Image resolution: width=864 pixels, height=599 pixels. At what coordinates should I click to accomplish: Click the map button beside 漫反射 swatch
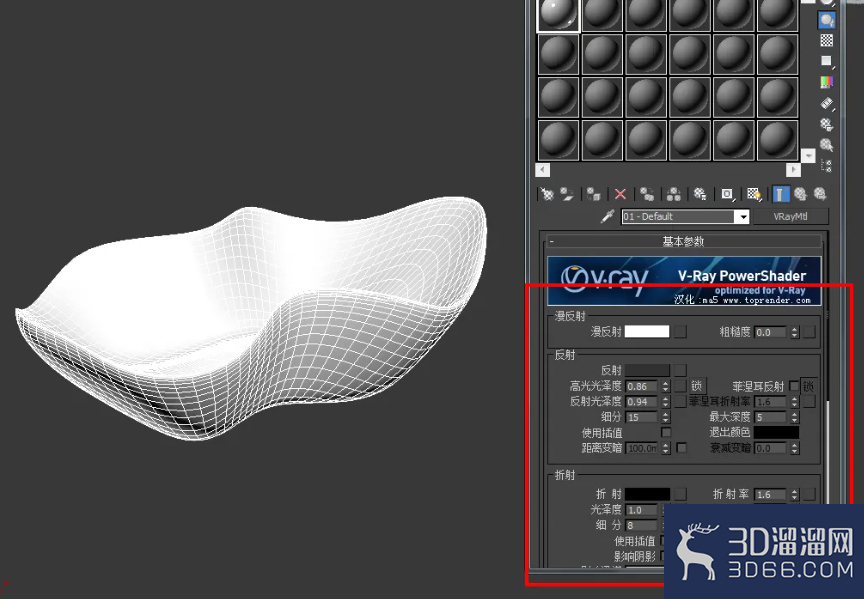point(681,331)
